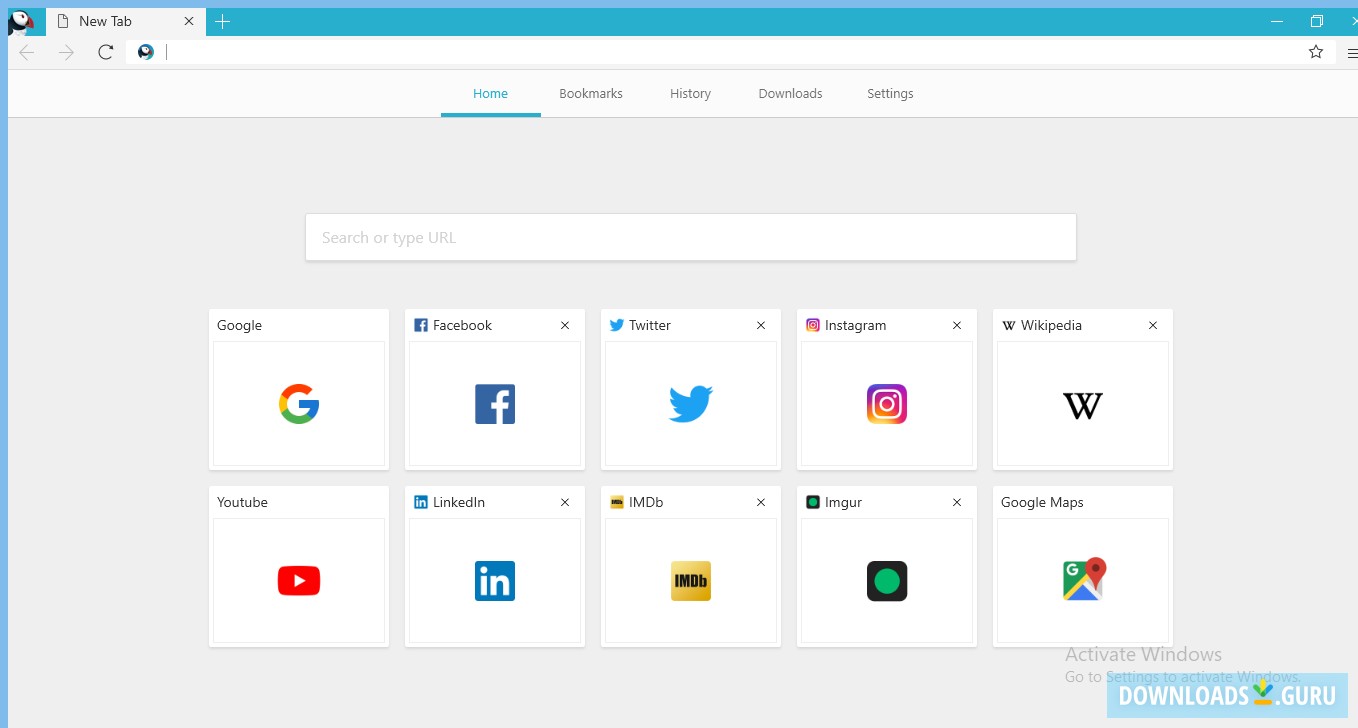The width and height of the screenshot is (1358, 728).
Task: Click the small IMDb favicon in tile header
Action: 617,502
